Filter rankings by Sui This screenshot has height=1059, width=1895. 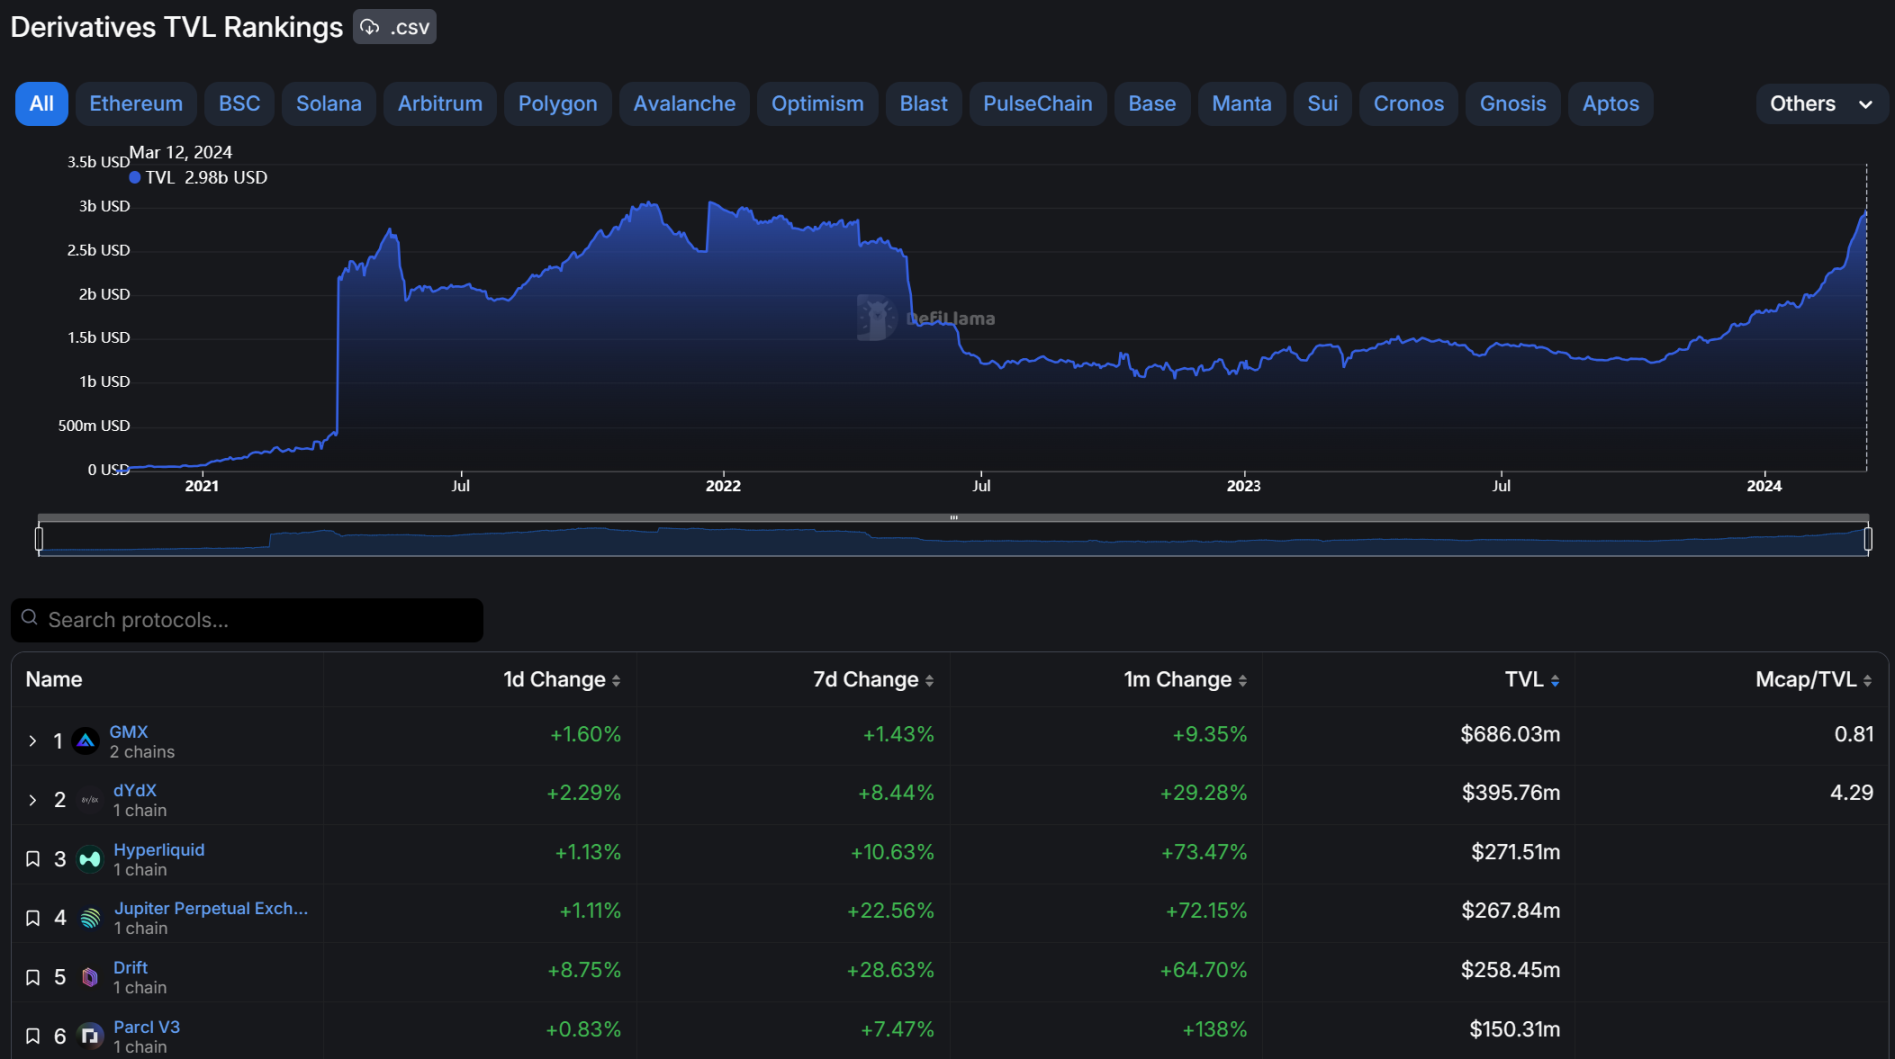pyautogui.click(x=1323, y=104)
